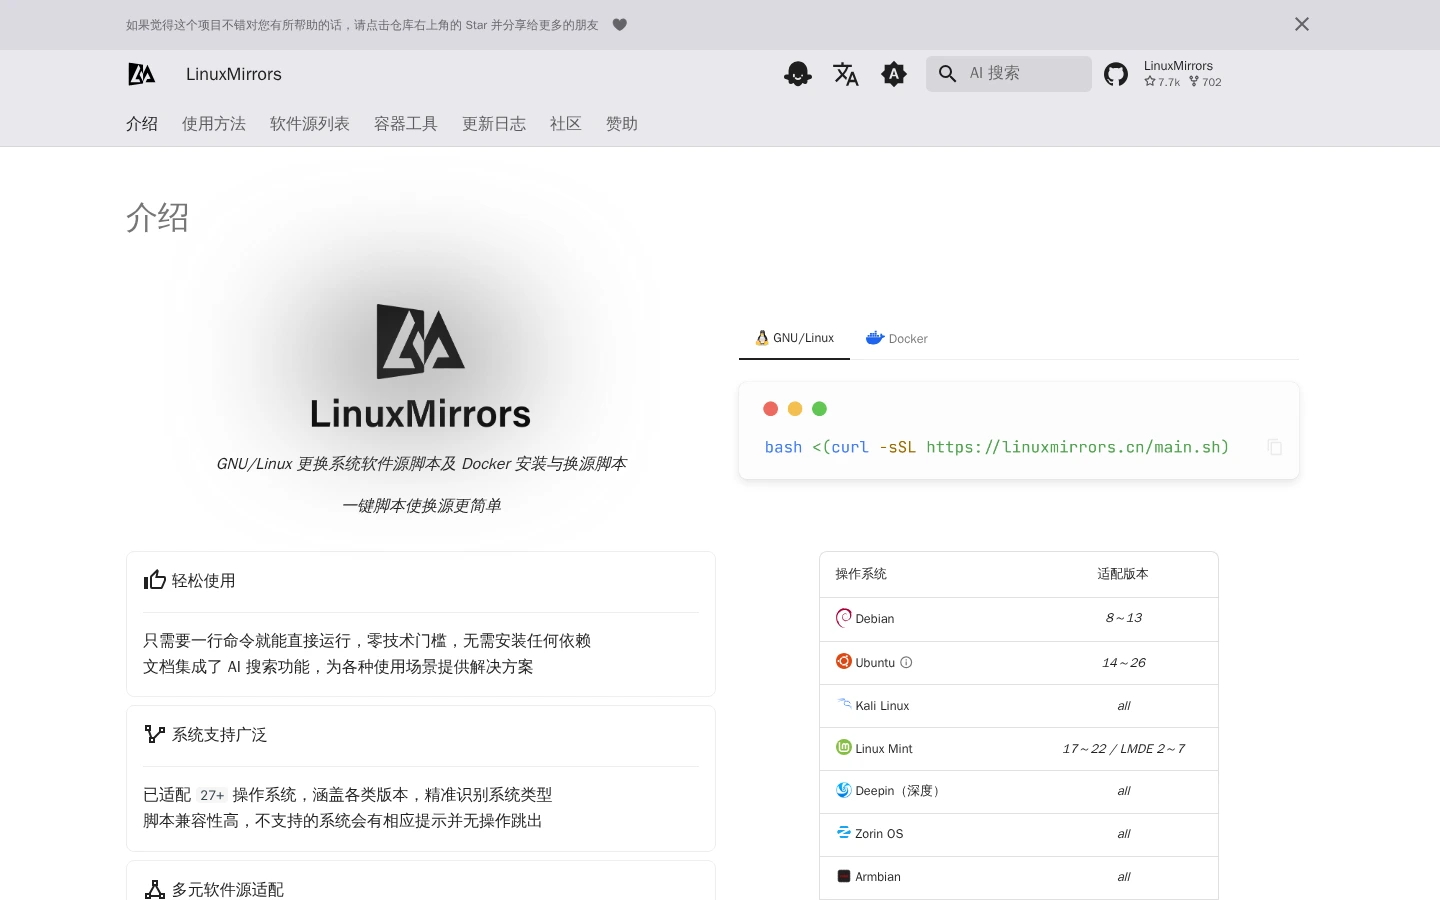1440x900 pixels.
Task: Click the large LinuxMirrors hero logo
Action: click(x=420, y=366)
